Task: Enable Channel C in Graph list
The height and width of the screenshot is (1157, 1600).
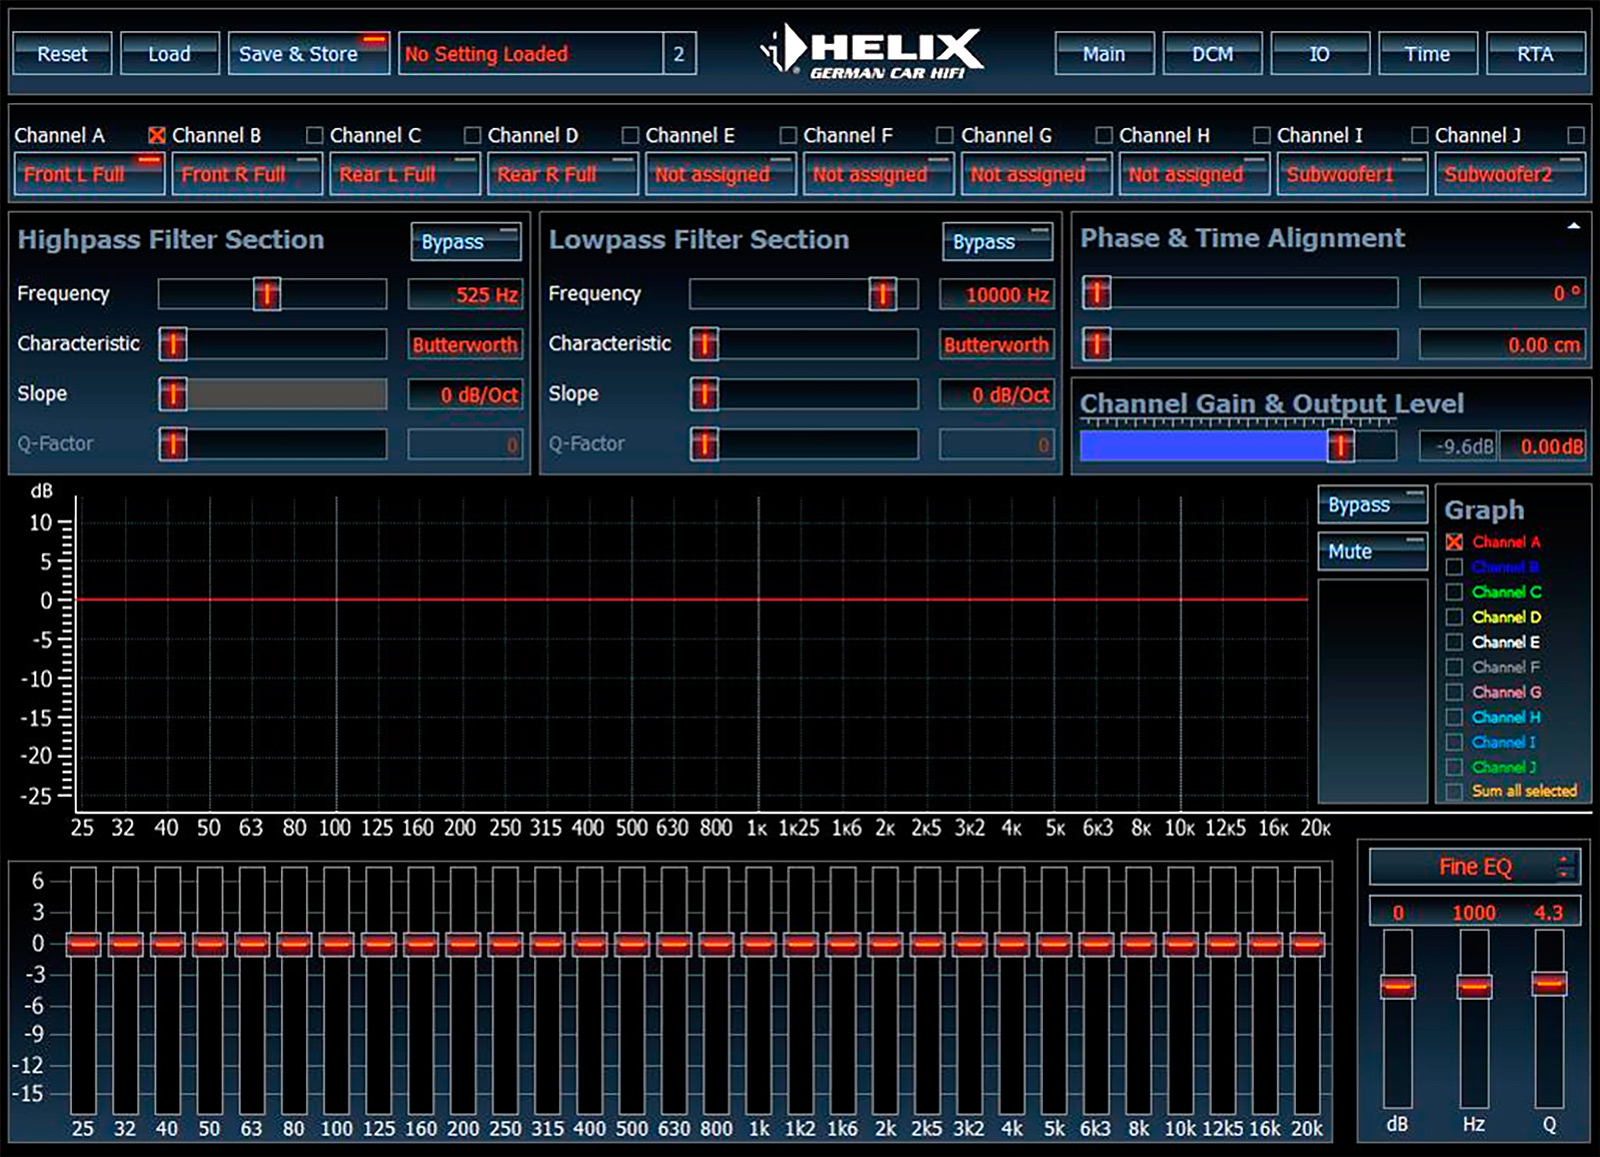Action: (x=1454, y=592)
